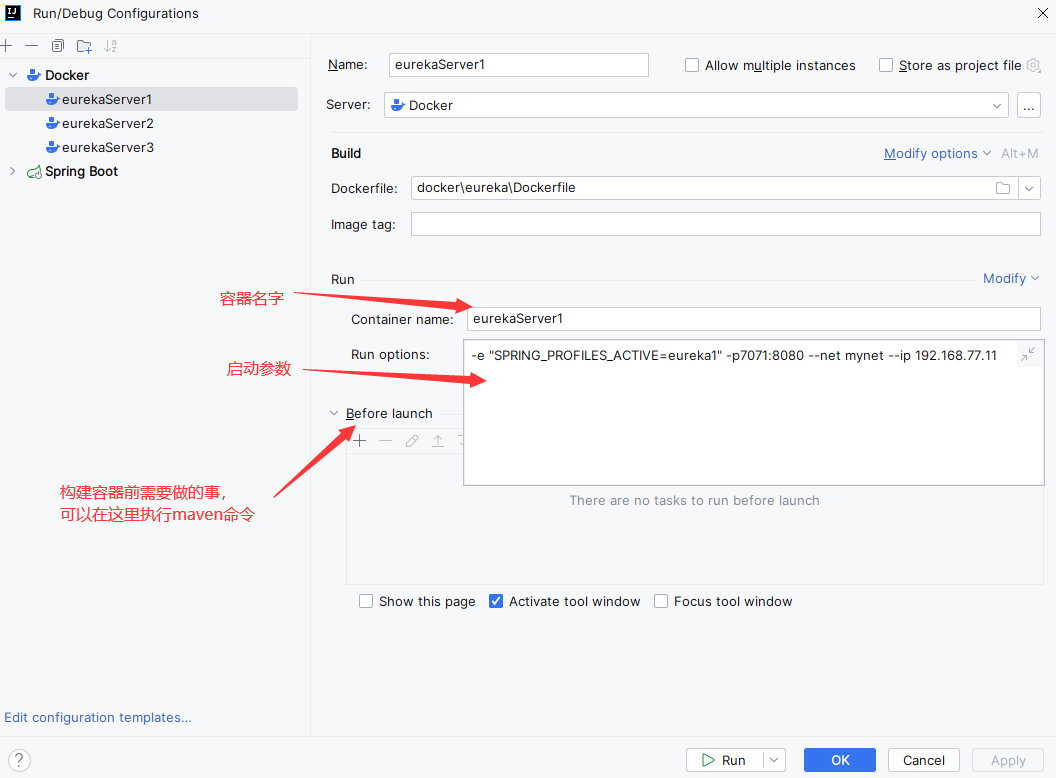The height and width of the screenshot is (778, 1056).
Task: Add a Before launch task
Action: 360,441
